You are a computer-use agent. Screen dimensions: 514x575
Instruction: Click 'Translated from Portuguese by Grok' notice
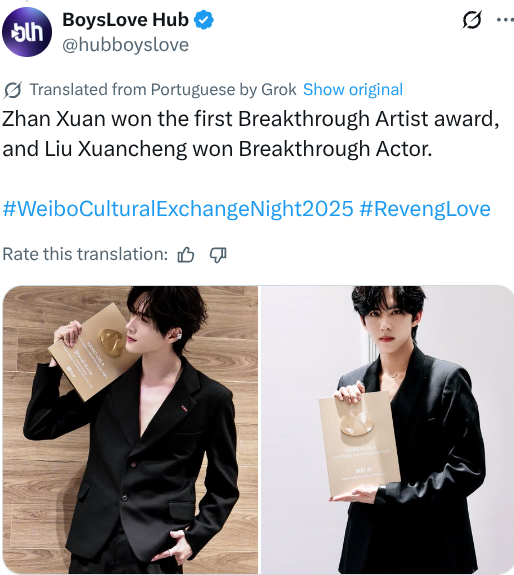pos(163,89)
